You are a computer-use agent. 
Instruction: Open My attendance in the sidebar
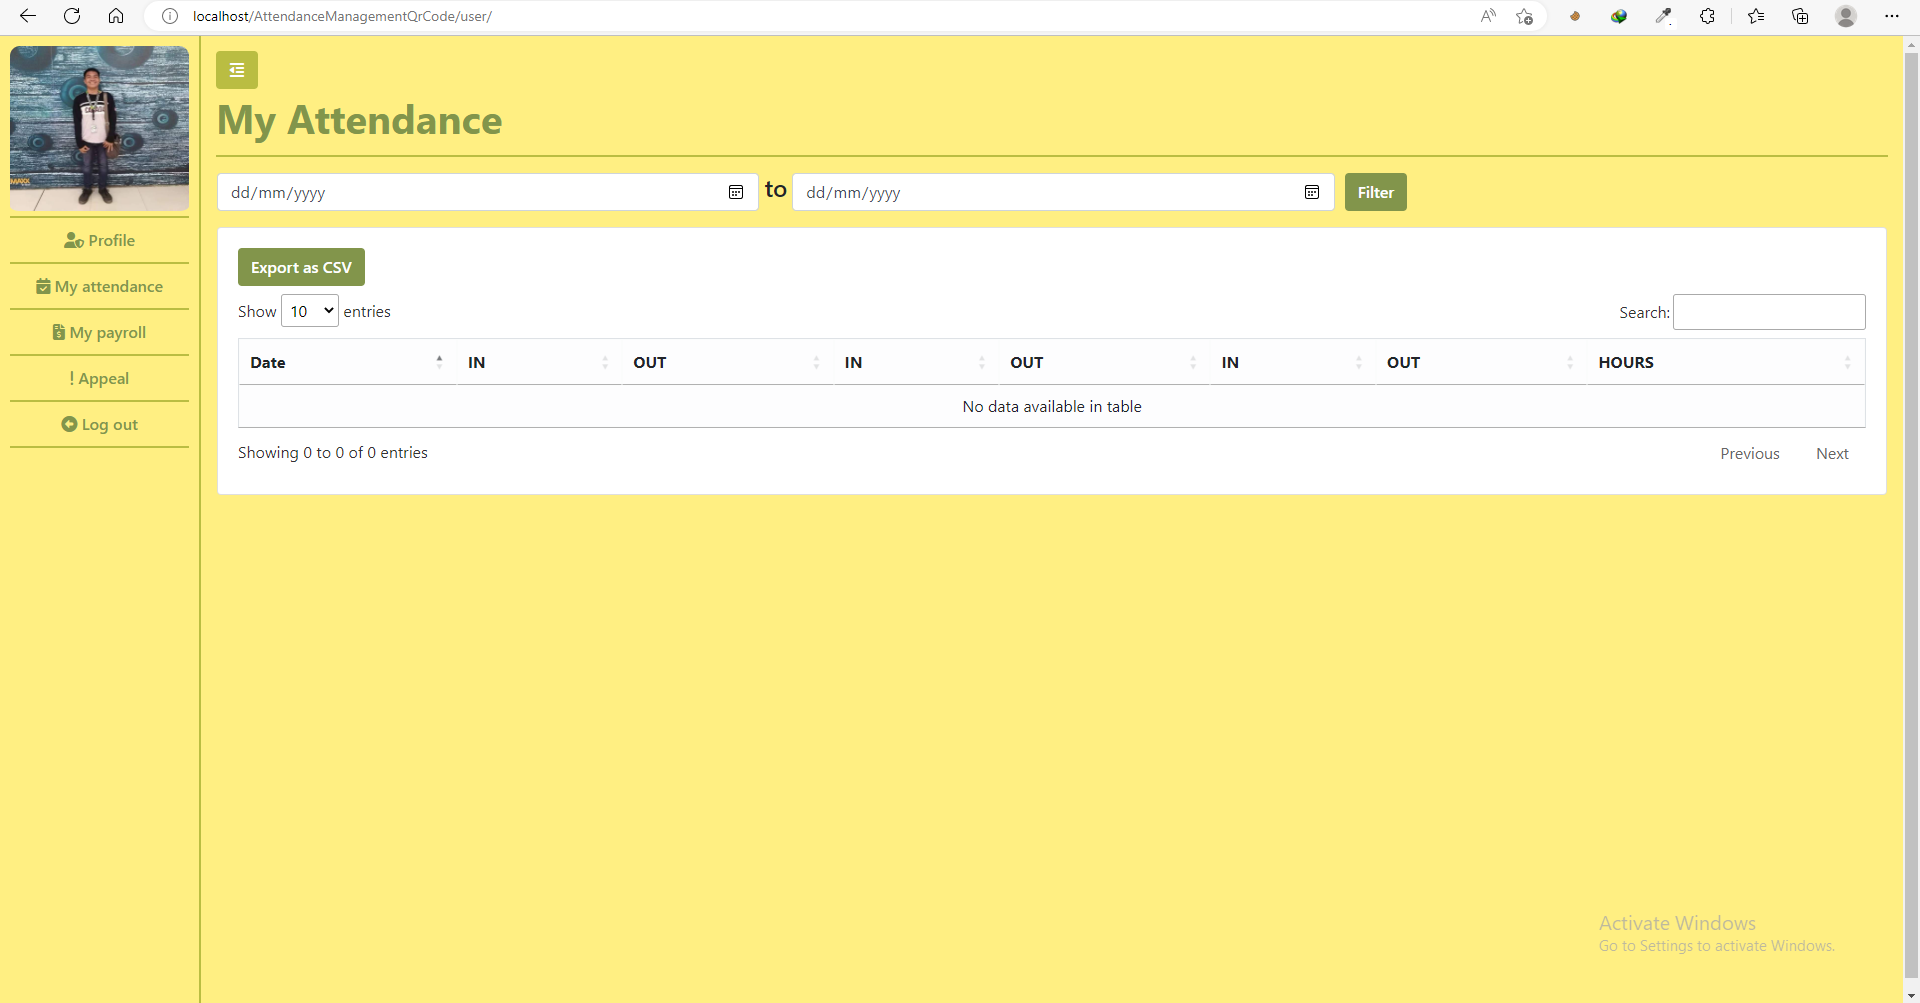(x=99, y=286)
